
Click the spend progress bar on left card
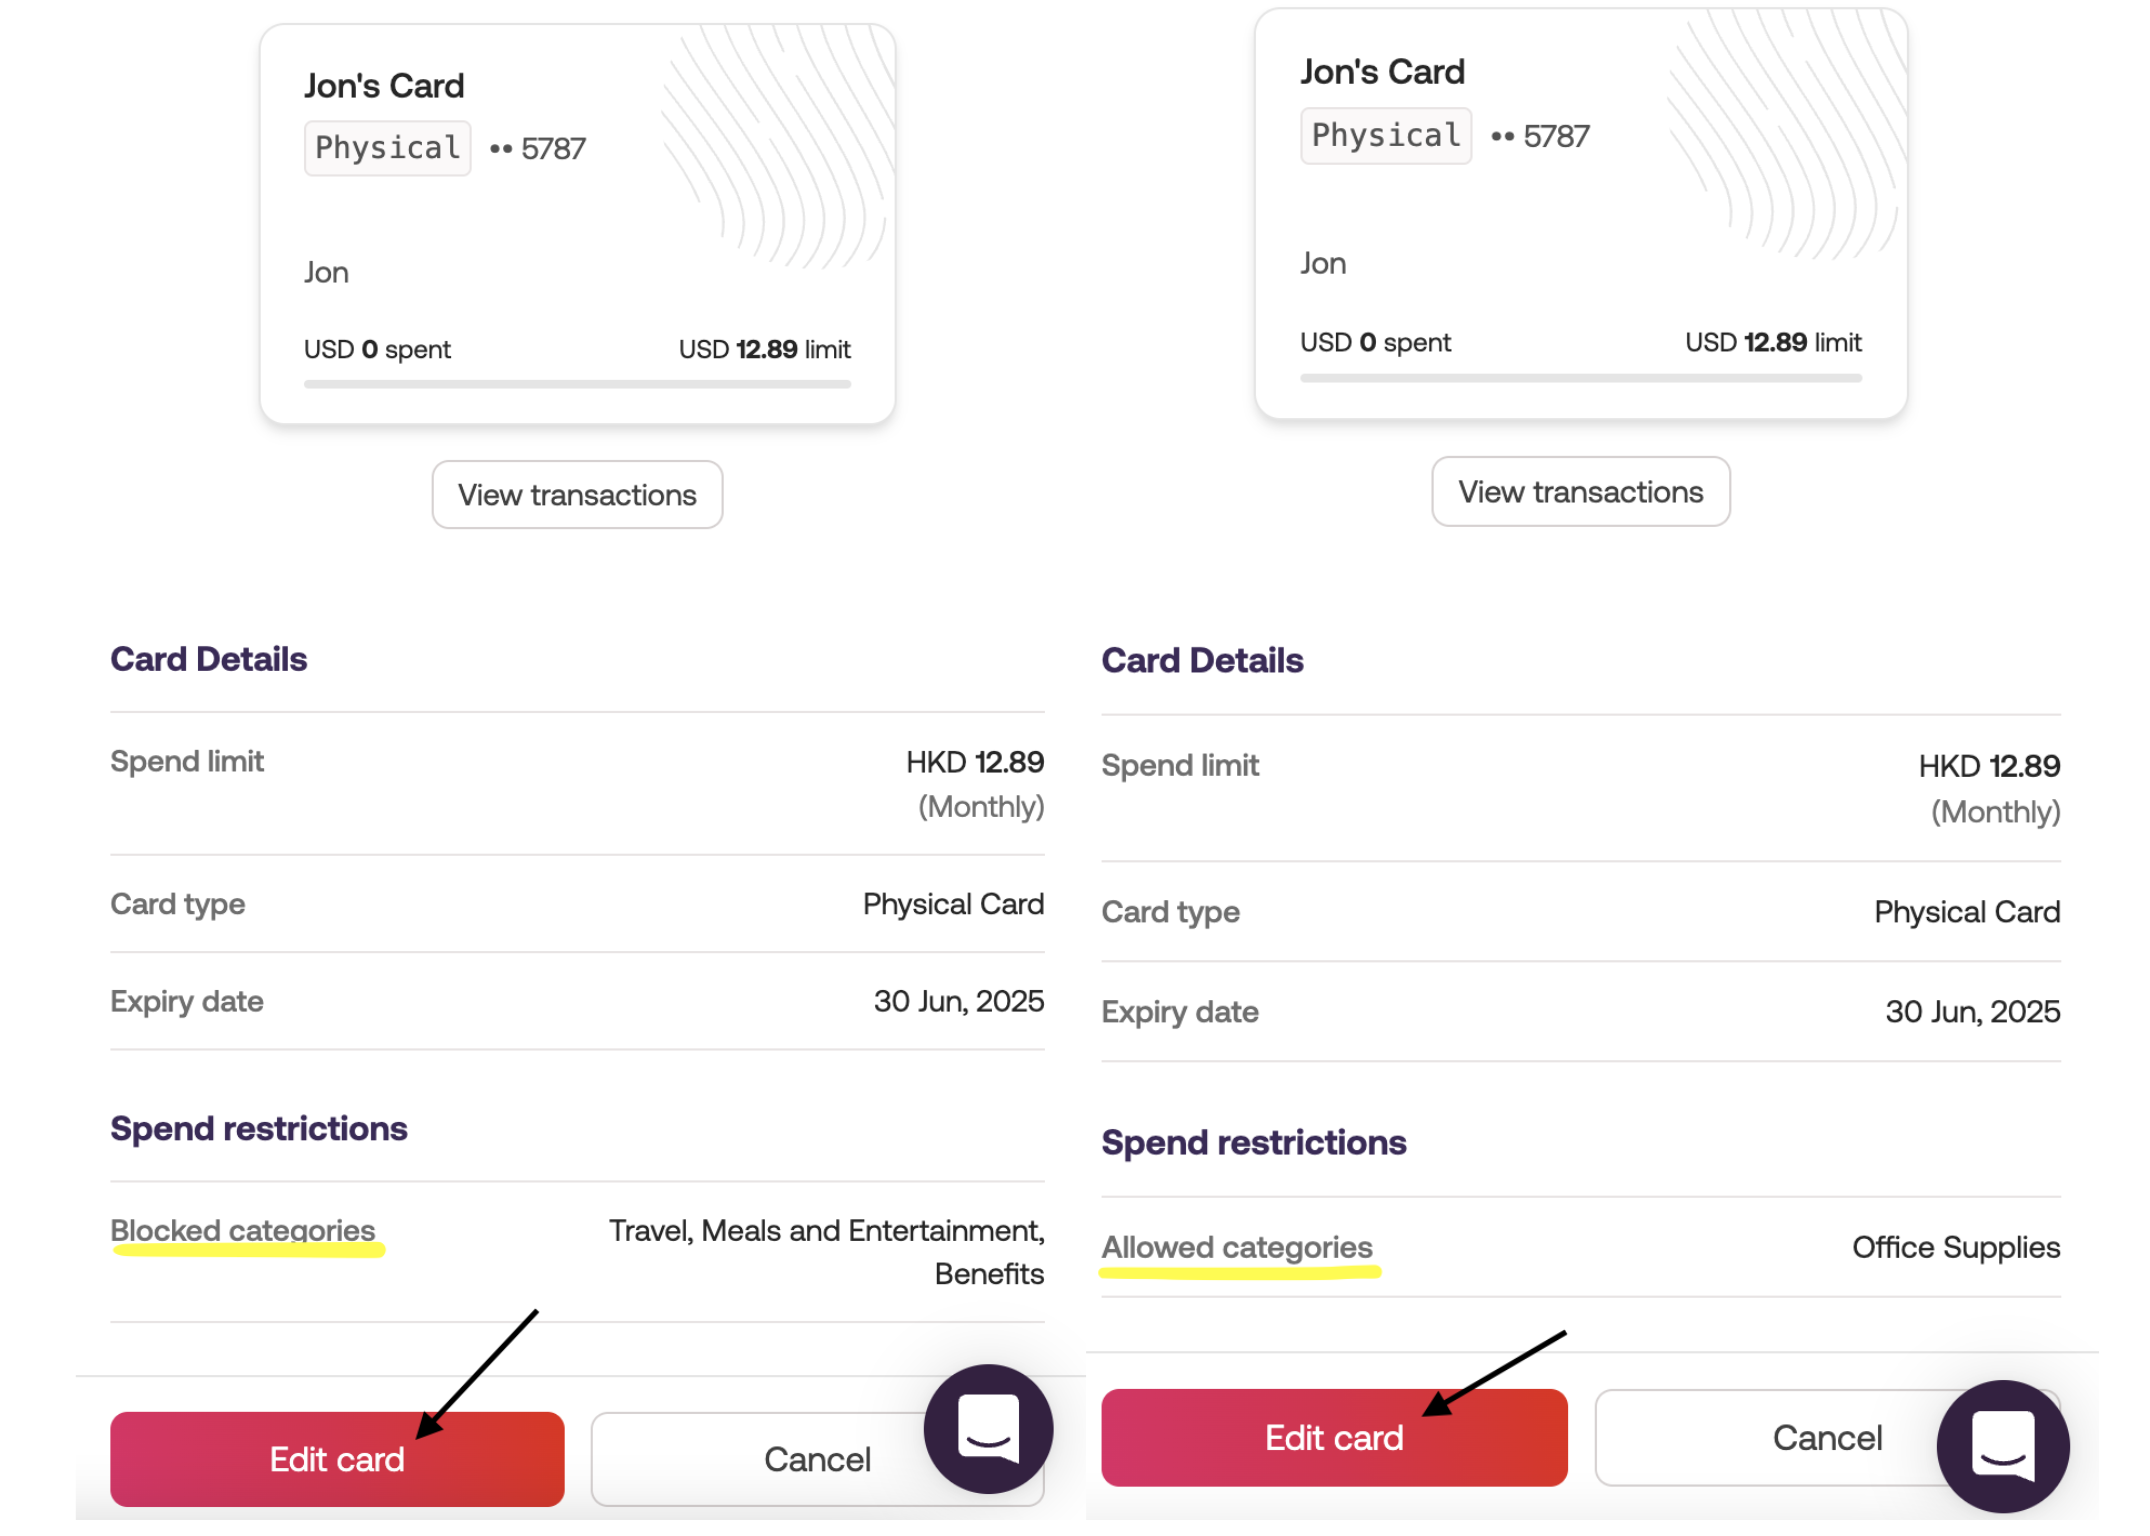pos(577,383)
